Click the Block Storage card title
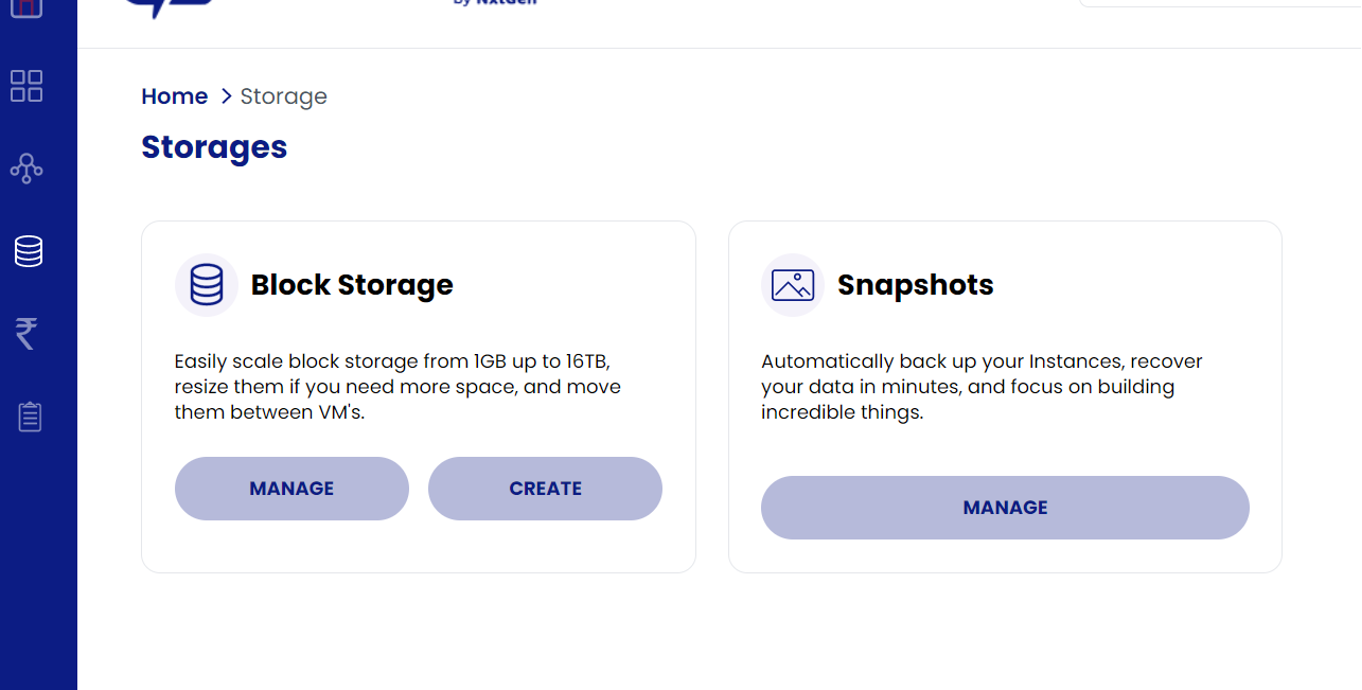1362x690 pixels. click(x=351, y=285)
